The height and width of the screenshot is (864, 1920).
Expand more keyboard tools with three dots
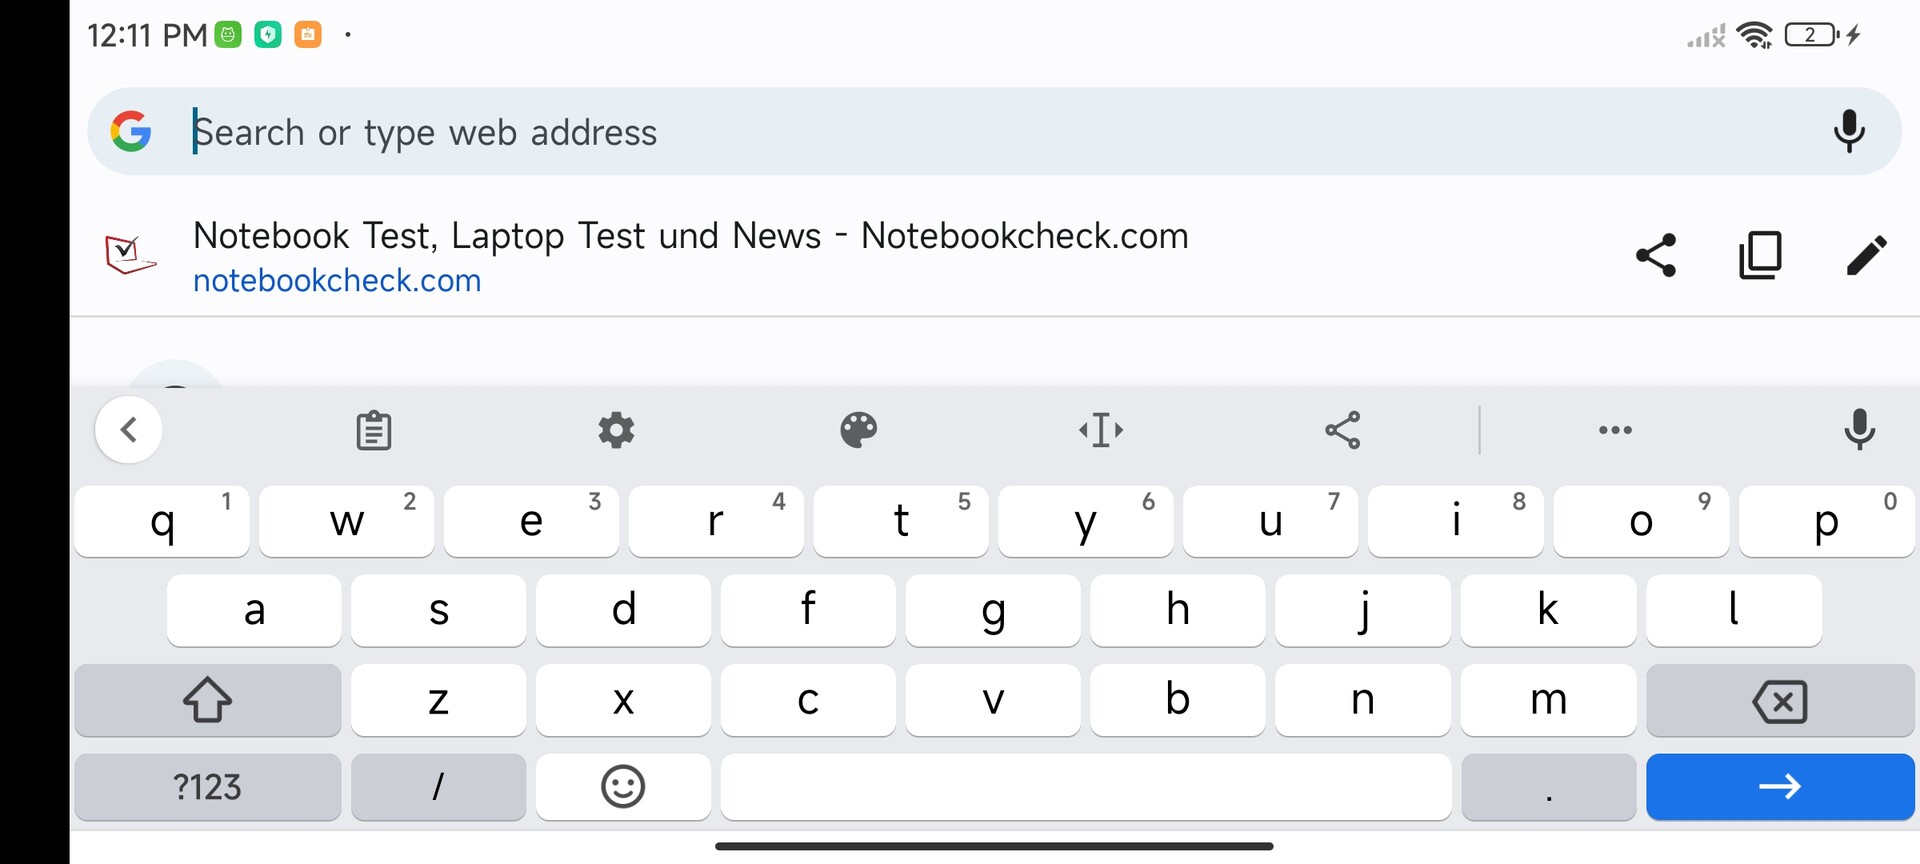[x=1615, y=430]
